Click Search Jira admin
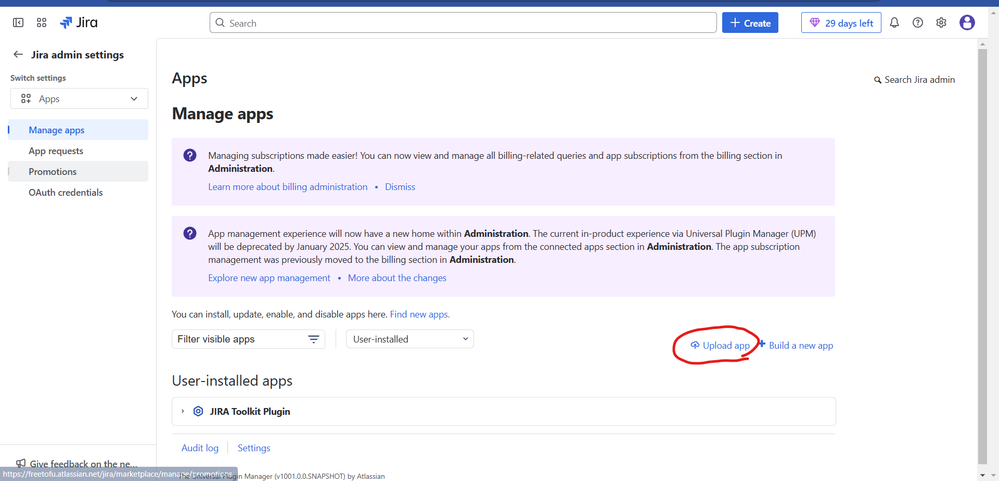This screenshot has height=481, width=999. (915, 80)
